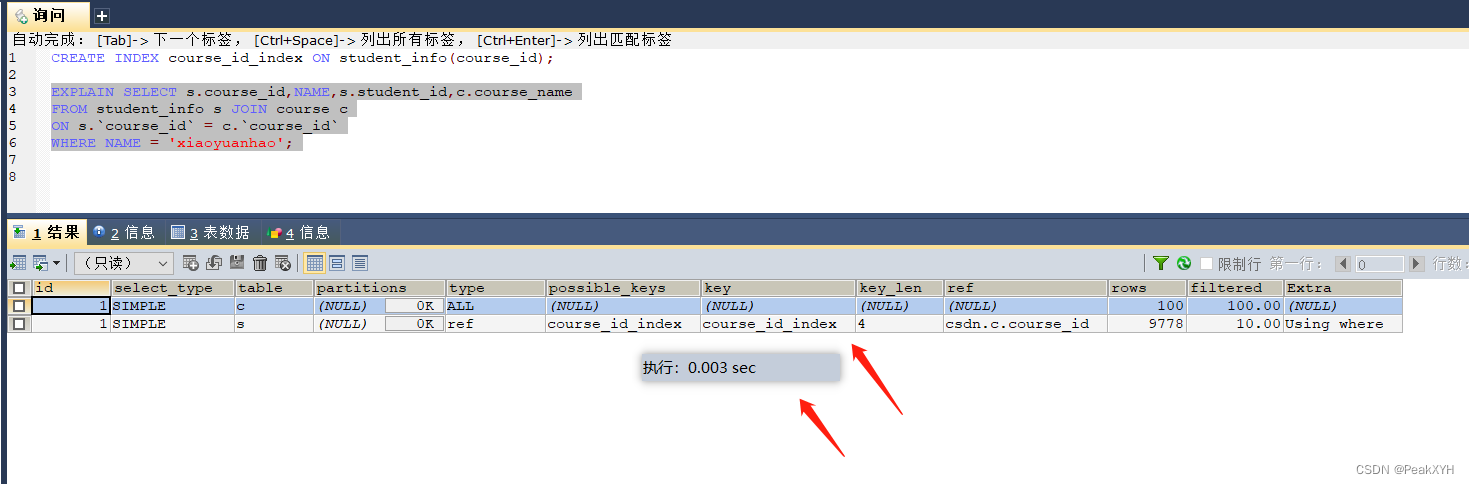The width and height of the screenshot is (1469, 484).
Task: Click the insert new row icon
Action: pos(191,263)
